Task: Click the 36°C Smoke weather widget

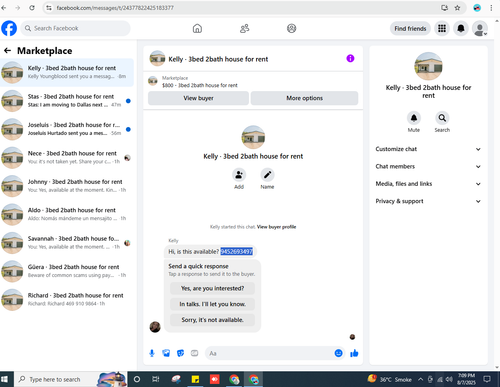Action: tap(390, 379)
